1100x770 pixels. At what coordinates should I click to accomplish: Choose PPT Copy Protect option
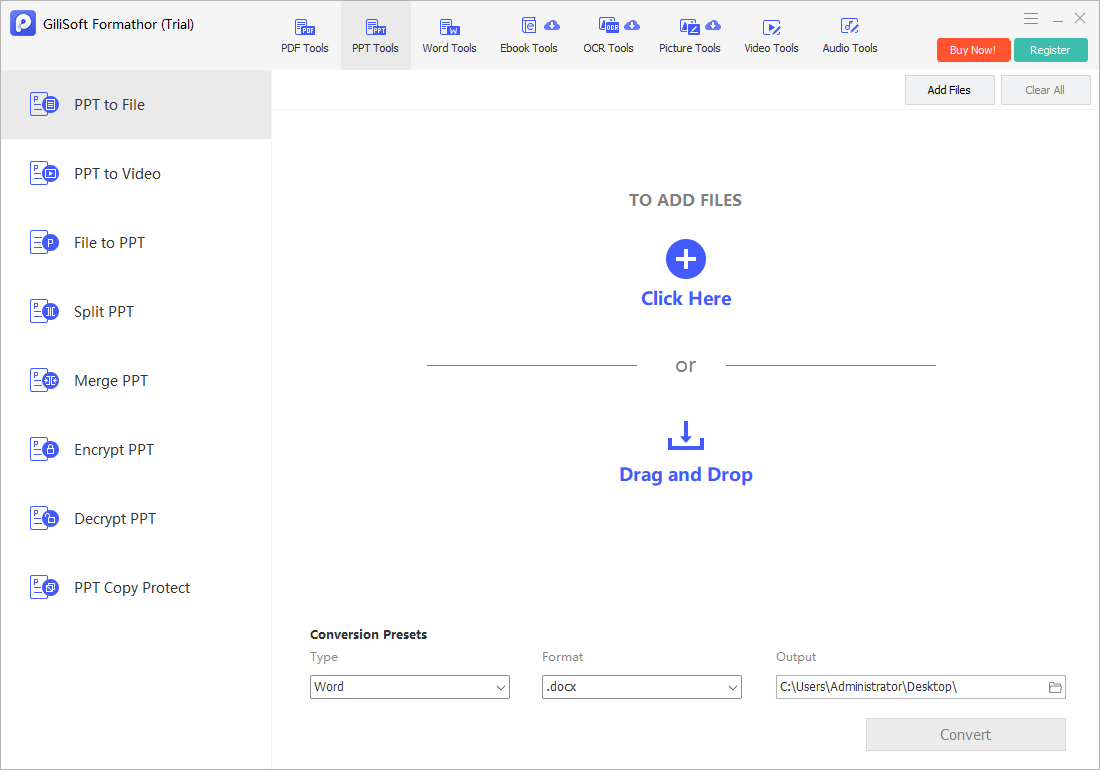tap(136, 588)
